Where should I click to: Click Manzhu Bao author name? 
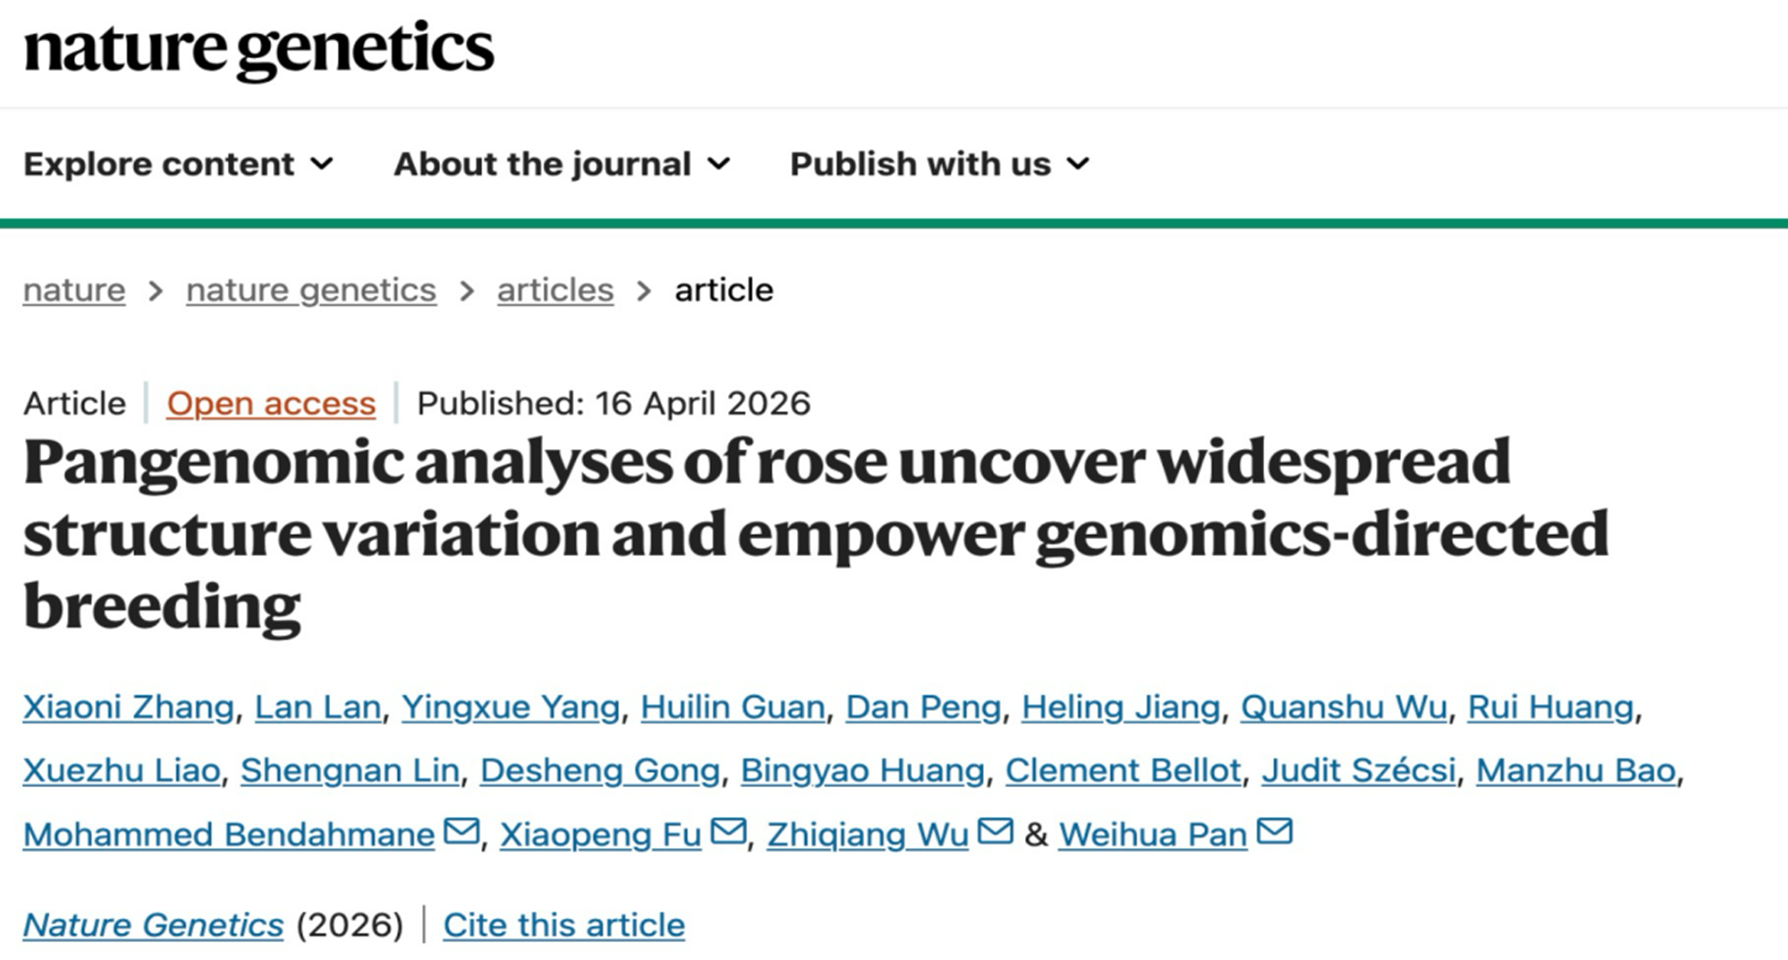1575,770
